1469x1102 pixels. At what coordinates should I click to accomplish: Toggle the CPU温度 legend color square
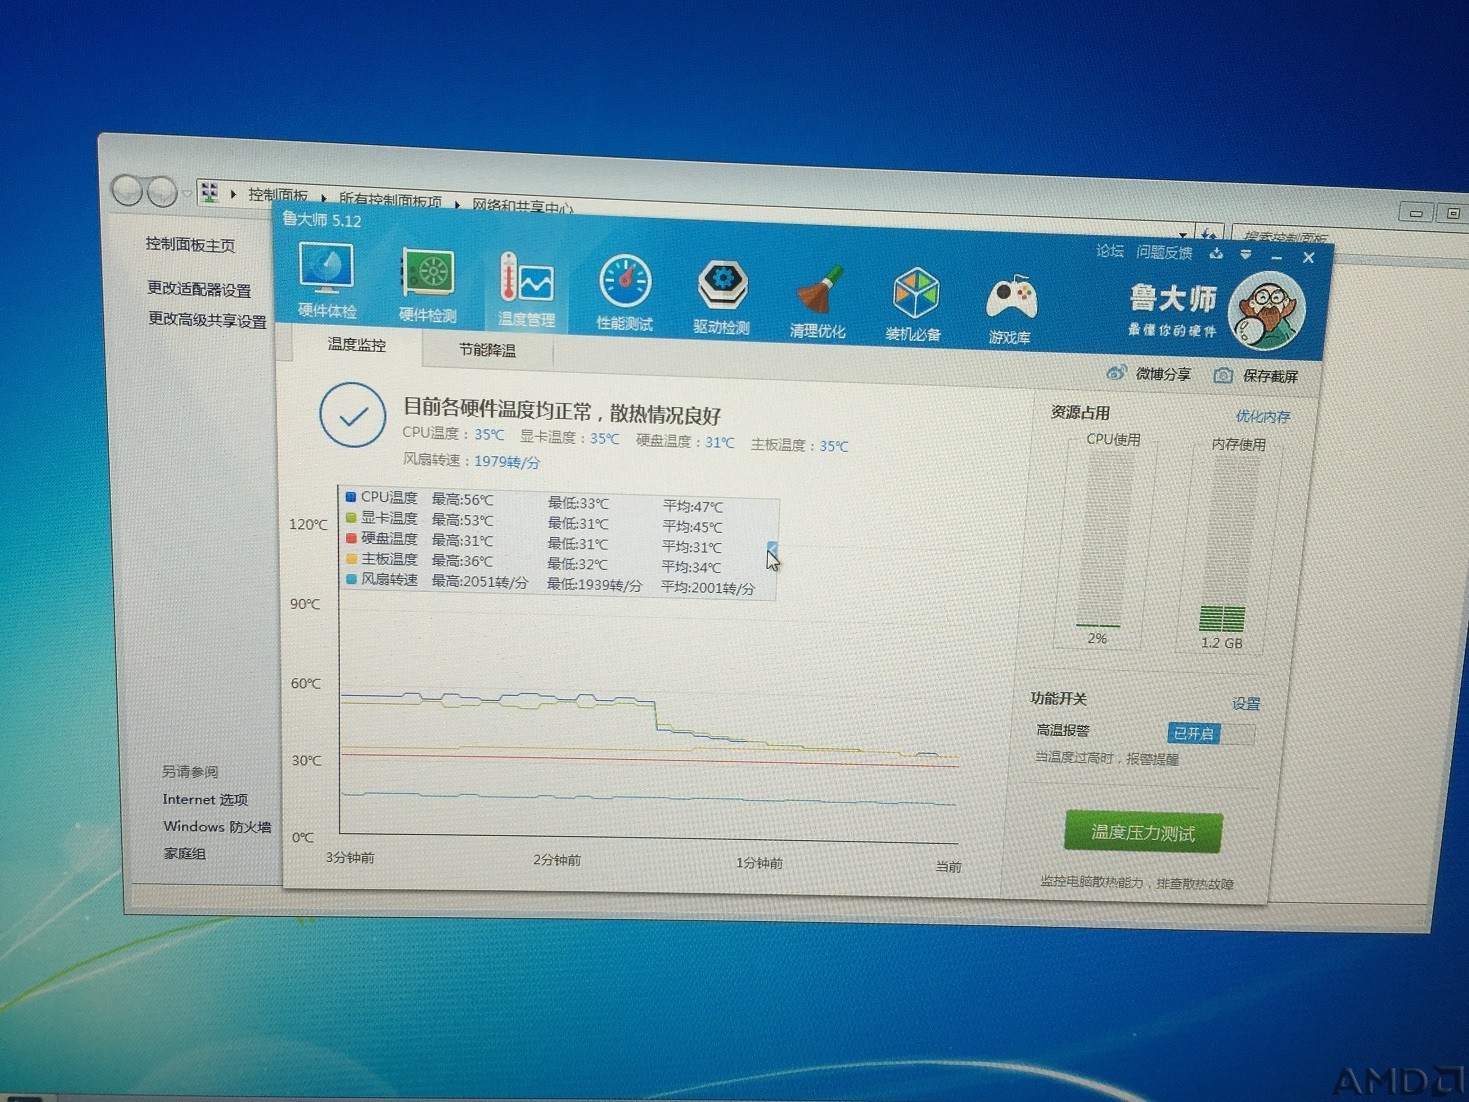(x=351, y=496)
